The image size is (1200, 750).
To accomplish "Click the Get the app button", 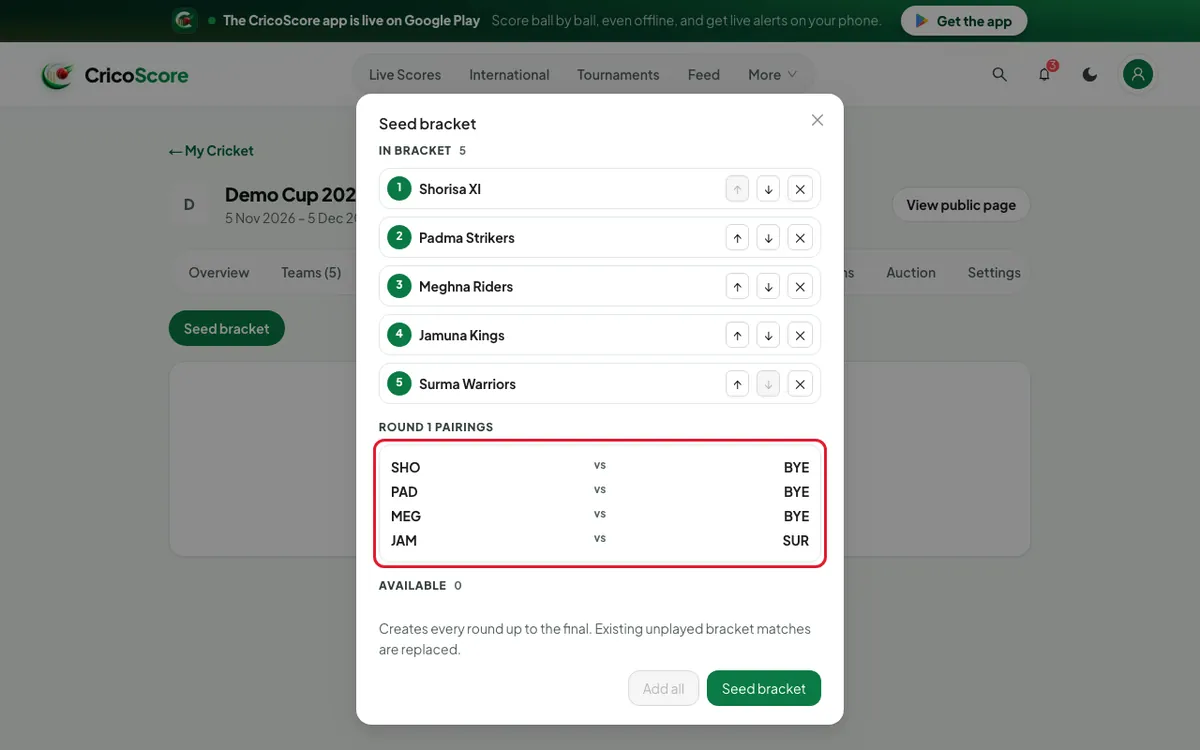I will pyautogui.click(x=964, y=21).
